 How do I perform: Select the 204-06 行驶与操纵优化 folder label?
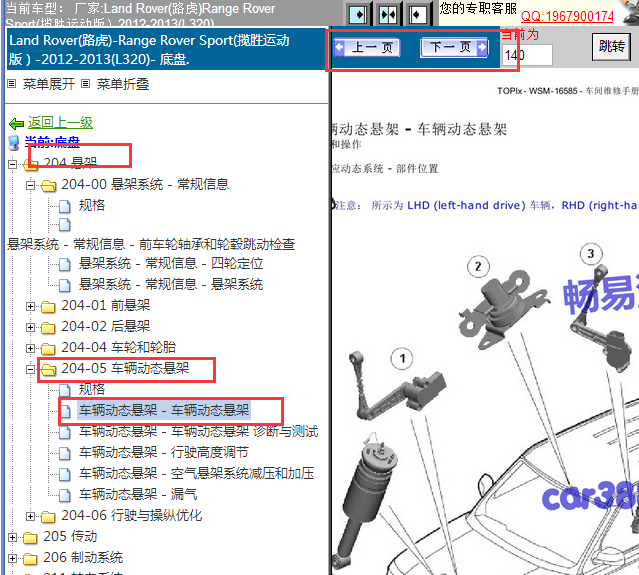click(x=132, y=516)
